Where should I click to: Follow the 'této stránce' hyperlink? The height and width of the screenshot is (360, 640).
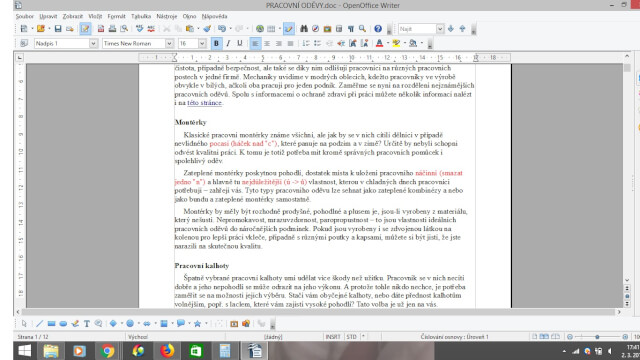[204, 103]
